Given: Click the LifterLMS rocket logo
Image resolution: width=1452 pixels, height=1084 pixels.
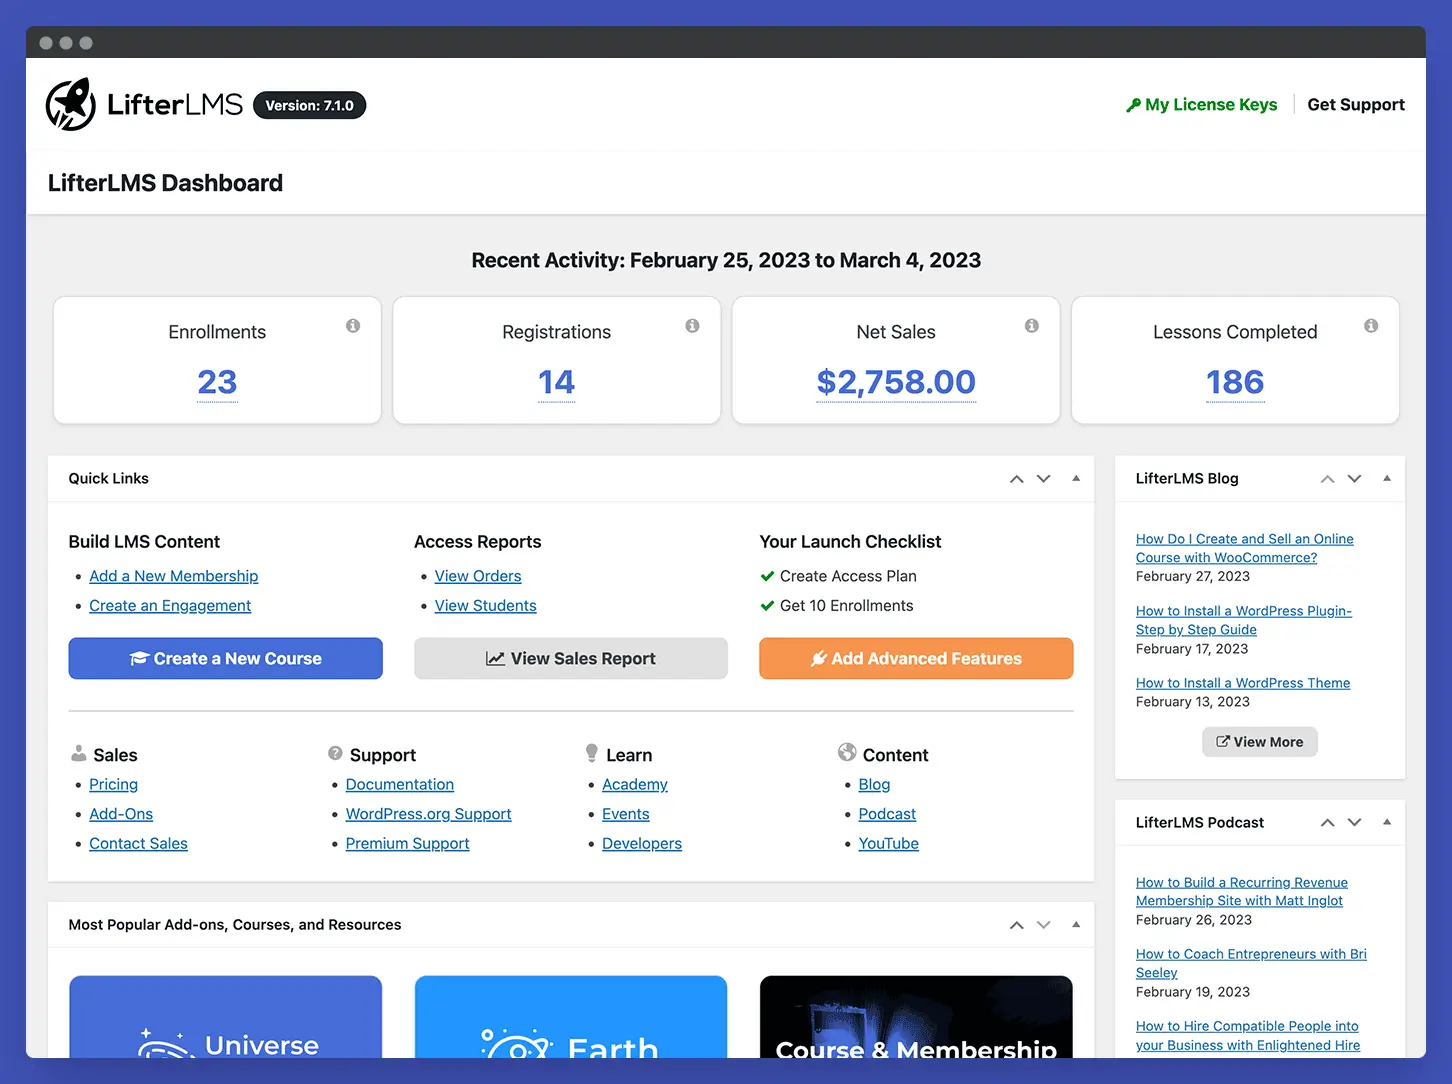Looking at the screenshot, I should point(70,104).
